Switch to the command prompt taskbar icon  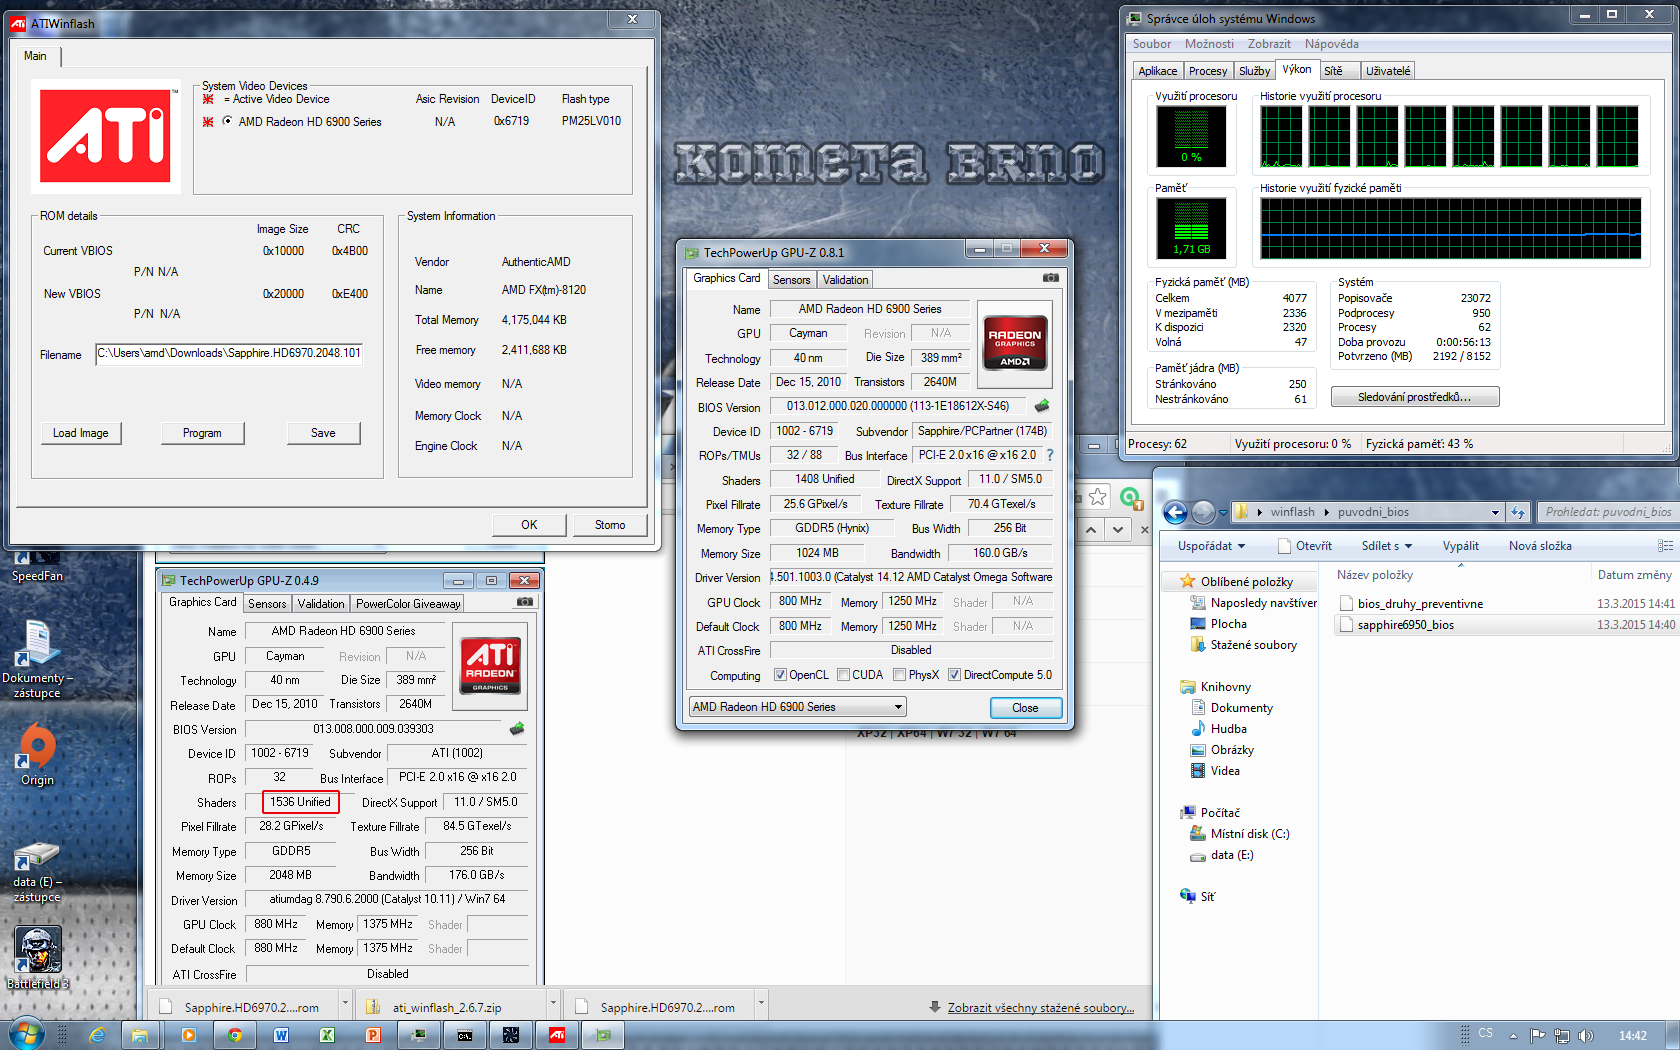point(465,1035)
